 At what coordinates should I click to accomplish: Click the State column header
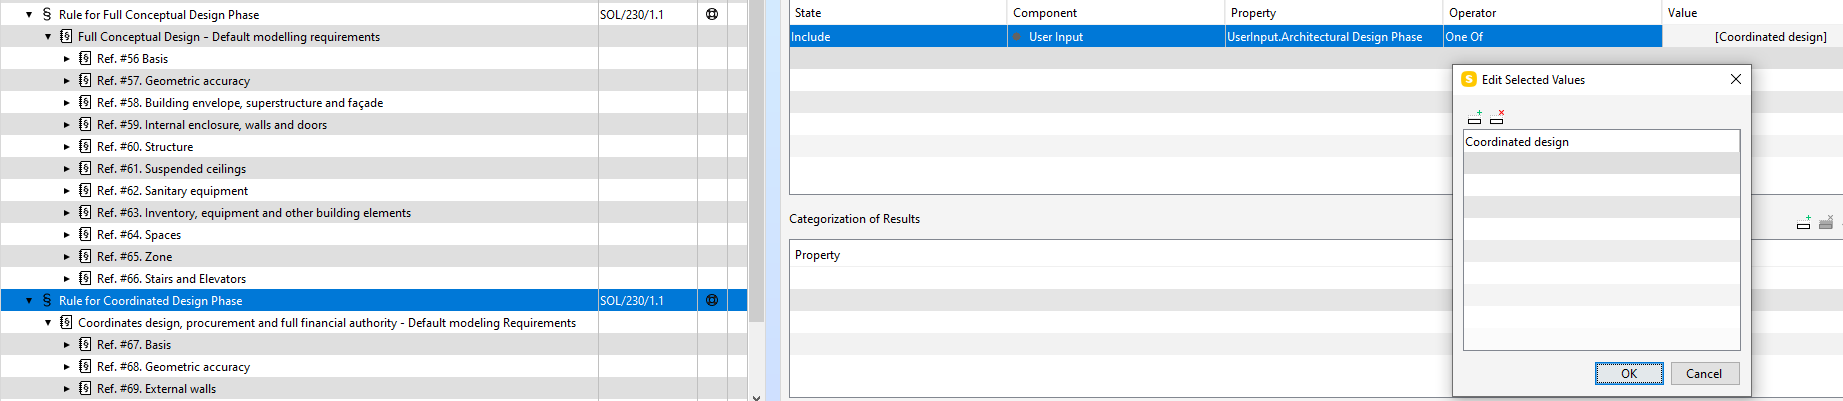coord(898,13)
